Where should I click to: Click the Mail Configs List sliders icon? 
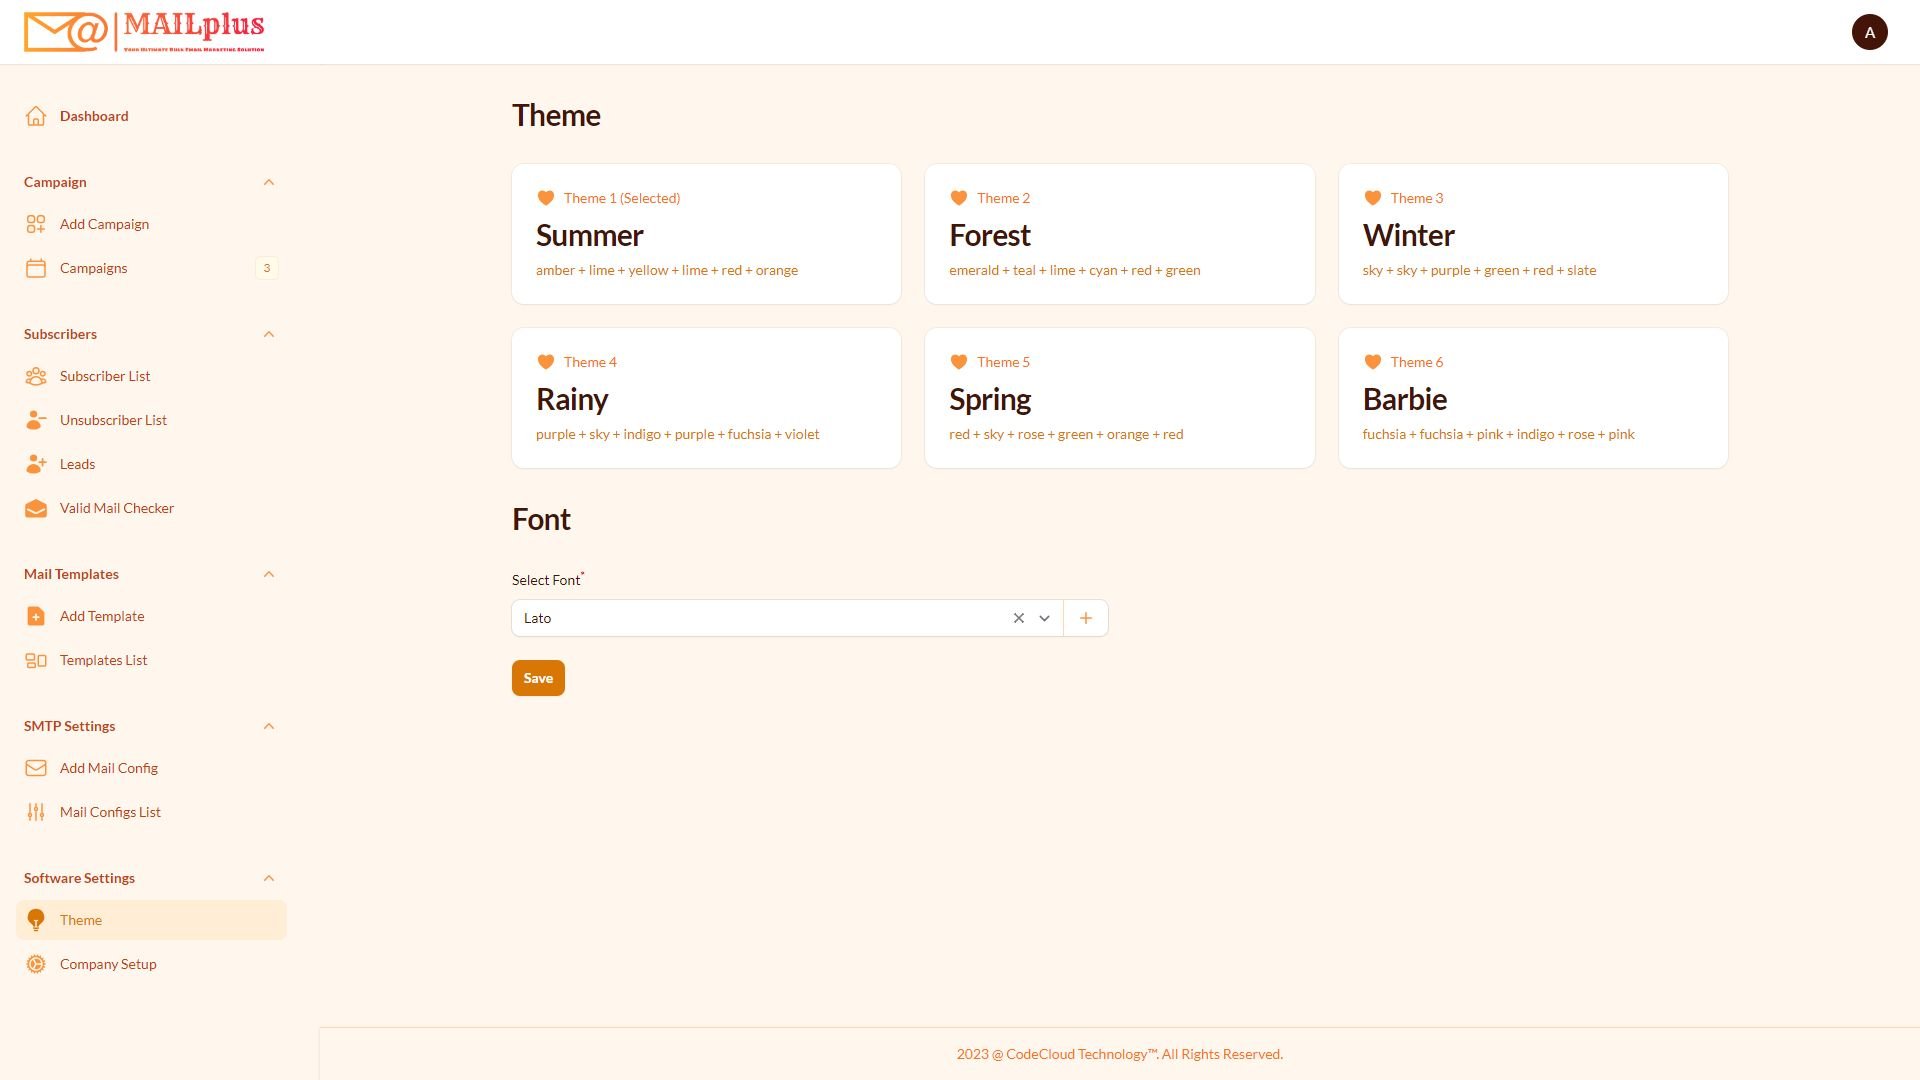(36, 812)
